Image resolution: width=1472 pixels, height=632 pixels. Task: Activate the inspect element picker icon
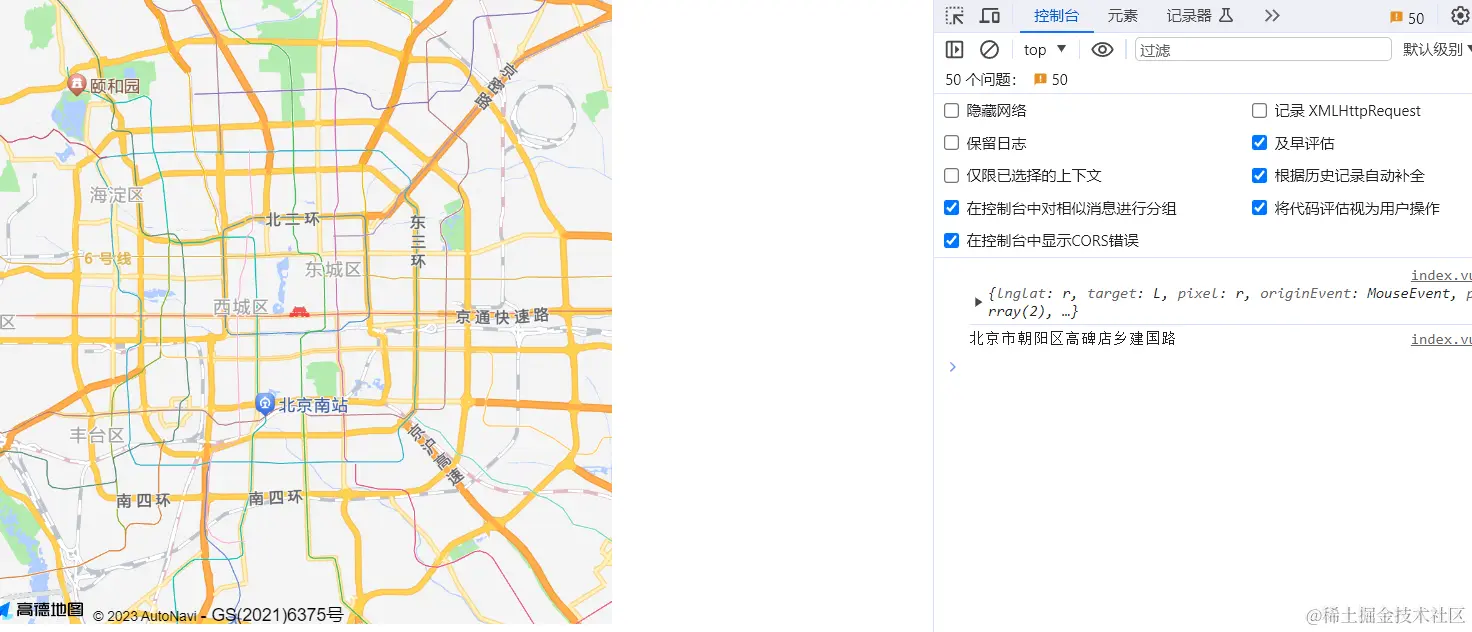click(x=955, y=16)
